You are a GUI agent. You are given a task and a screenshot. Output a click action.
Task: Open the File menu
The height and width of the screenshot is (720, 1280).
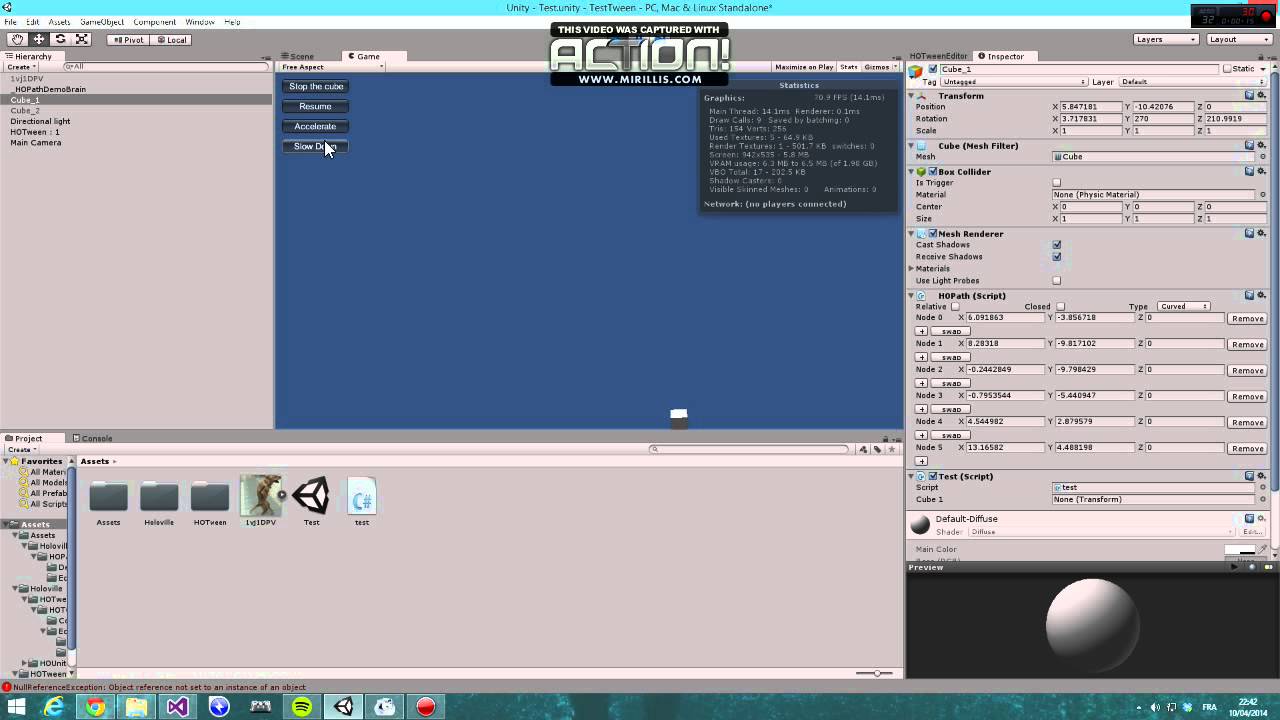(10, 22)
